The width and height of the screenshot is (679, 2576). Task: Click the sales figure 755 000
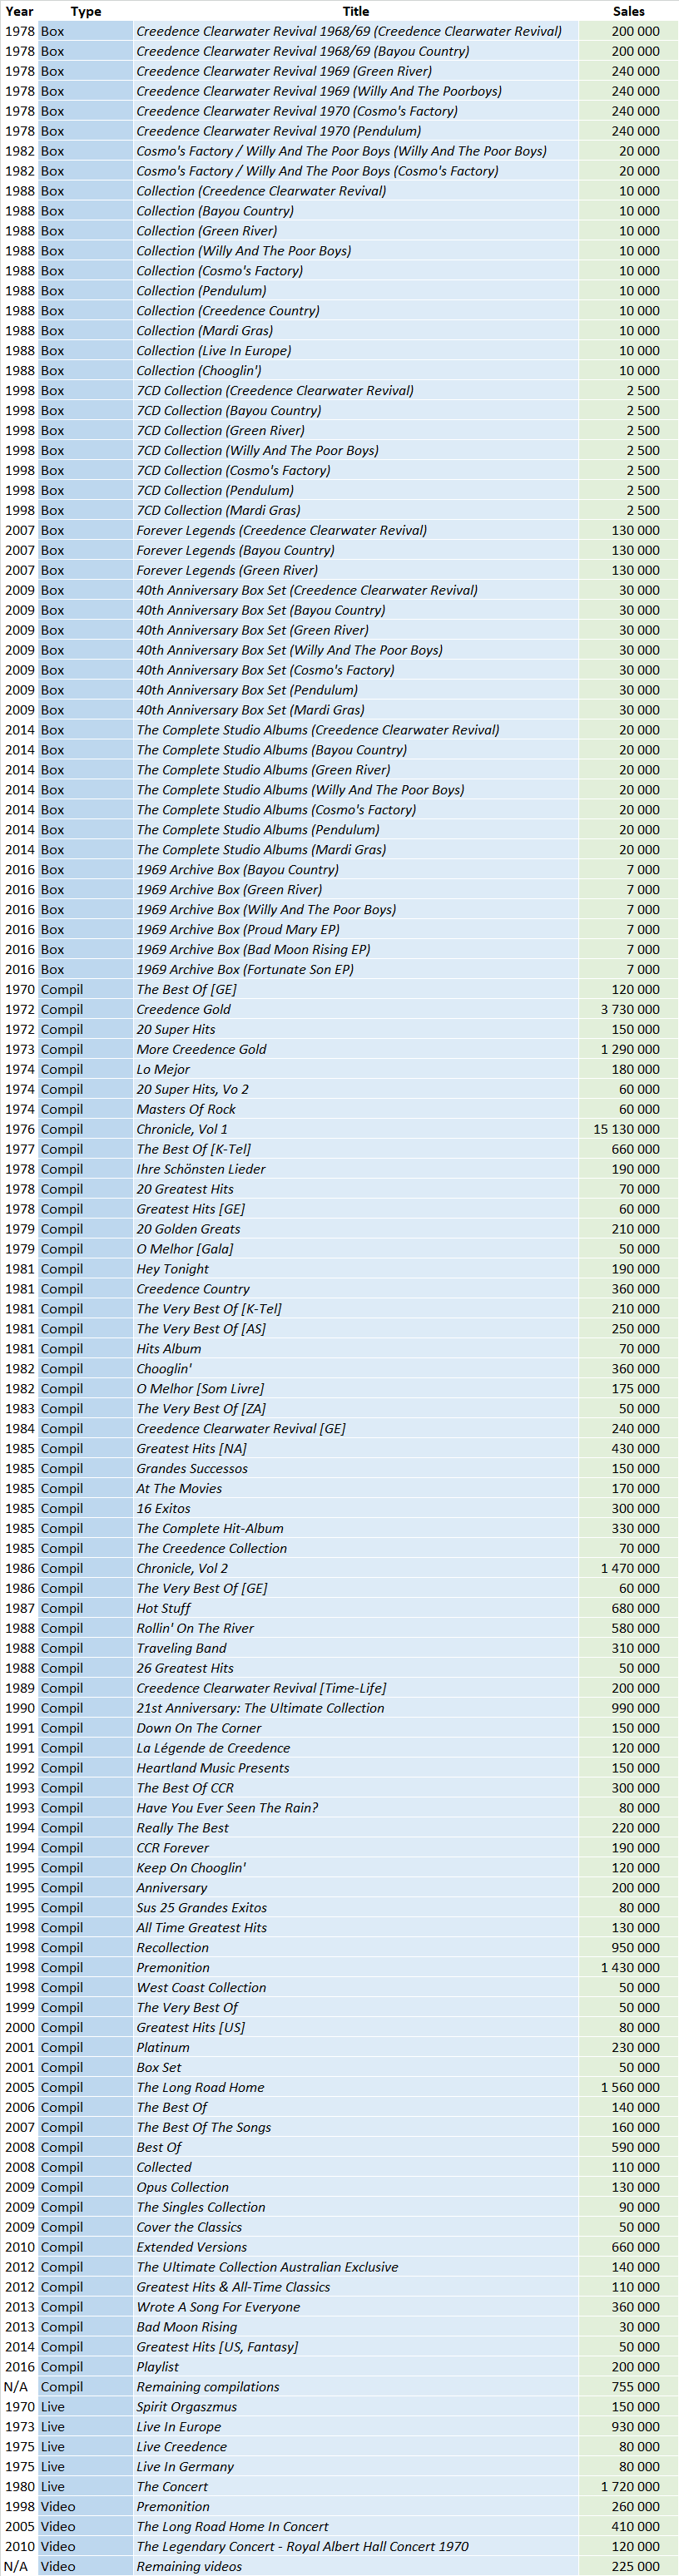coord(635,2386)
